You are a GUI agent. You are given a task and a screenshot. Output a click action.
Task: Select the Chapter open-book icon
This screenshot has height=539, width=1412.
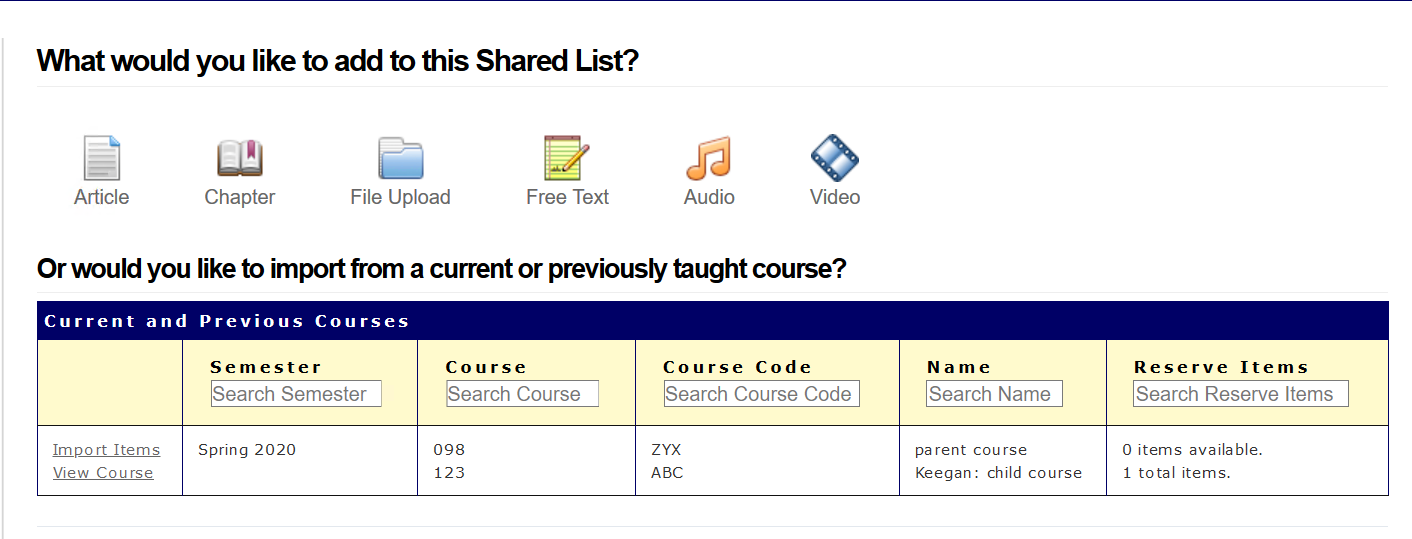tap(239, 158)
